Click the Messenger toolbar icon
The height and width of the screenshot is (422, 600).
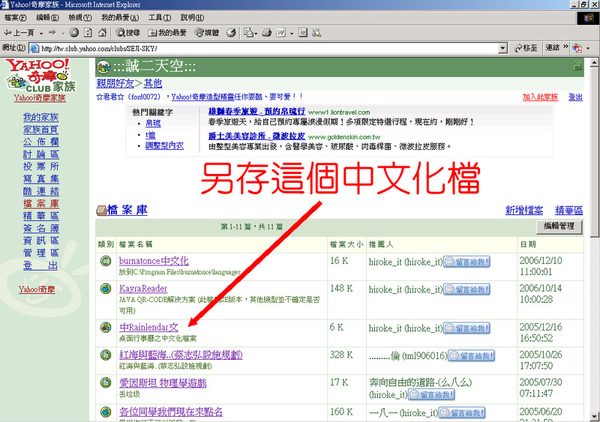[x=316, y=33]
